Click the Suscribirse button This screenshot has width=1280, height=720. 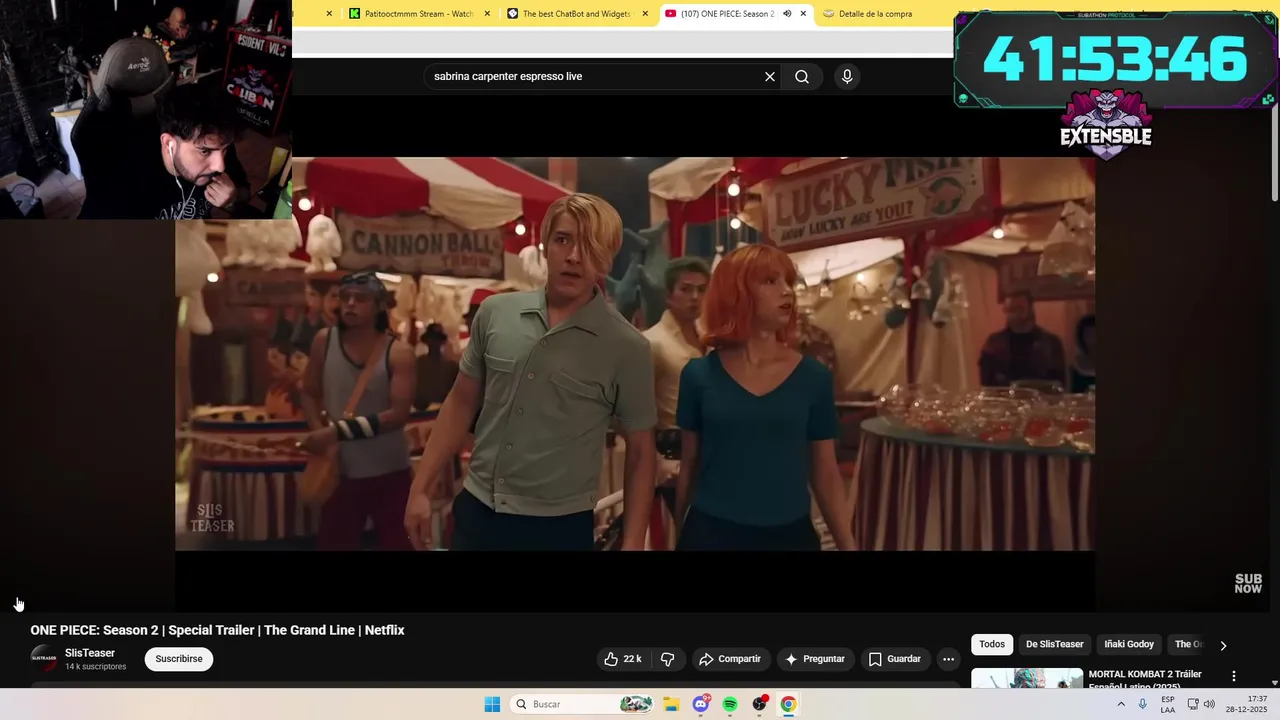pyautogui.click(x=179, y=659)
